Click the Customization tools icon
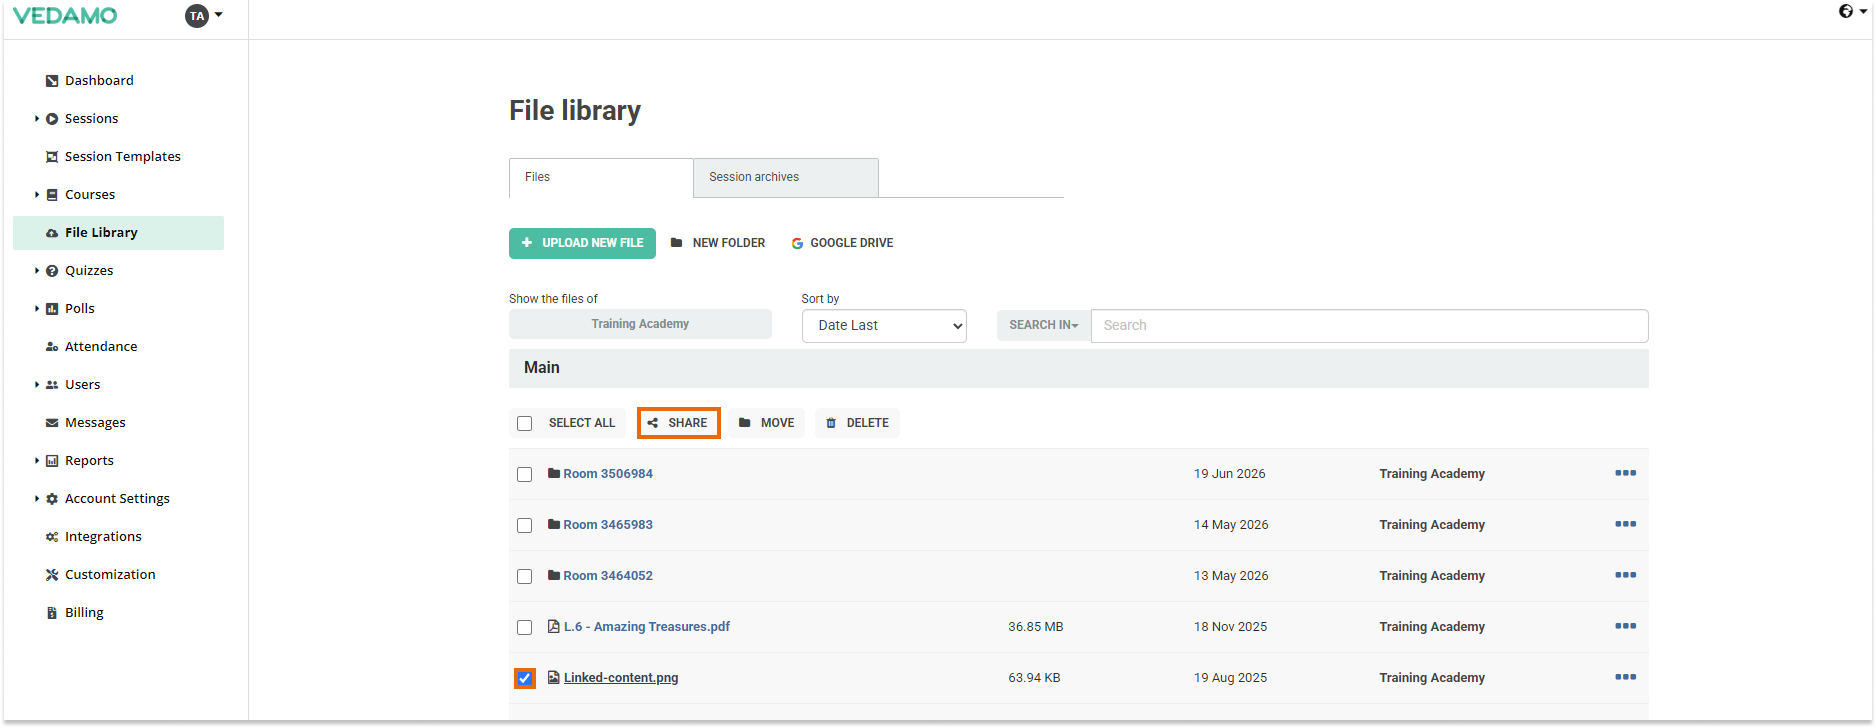This screenshot has width=1876, height=728. coord(52,575)
